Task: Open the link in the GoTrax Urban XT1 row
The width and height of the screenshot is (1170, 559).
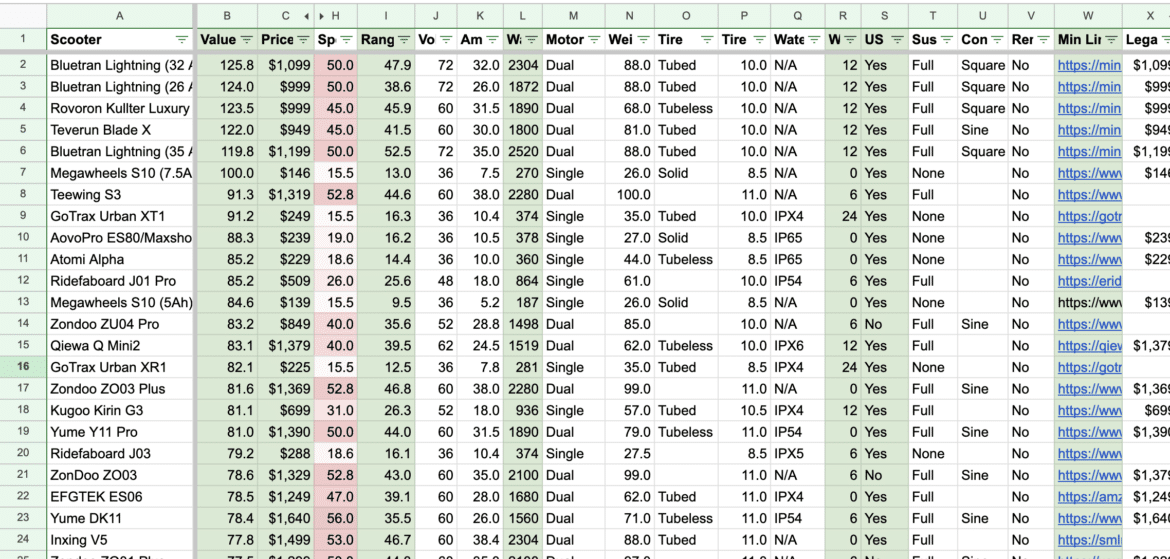Action: click(1089, 216)
